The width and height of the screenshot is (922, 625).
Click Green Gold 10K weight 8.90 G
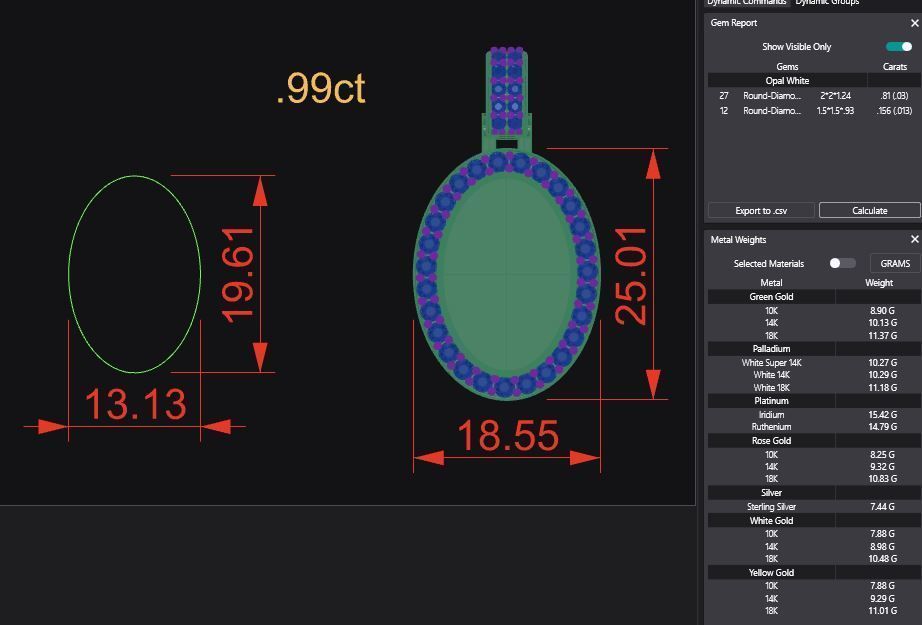click(x=883, y=310)
